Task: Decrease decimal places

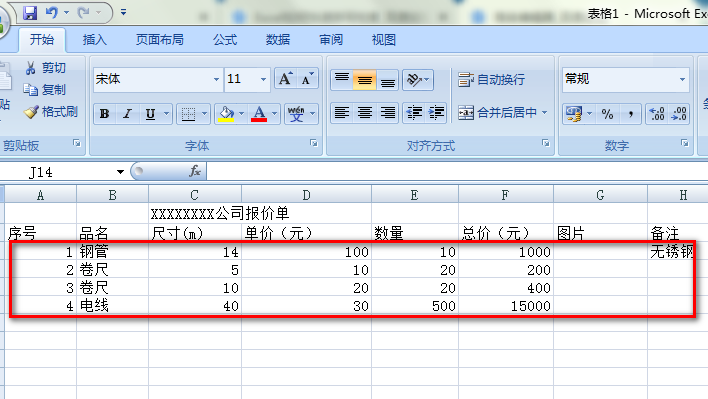Action: tap(679, 114)
